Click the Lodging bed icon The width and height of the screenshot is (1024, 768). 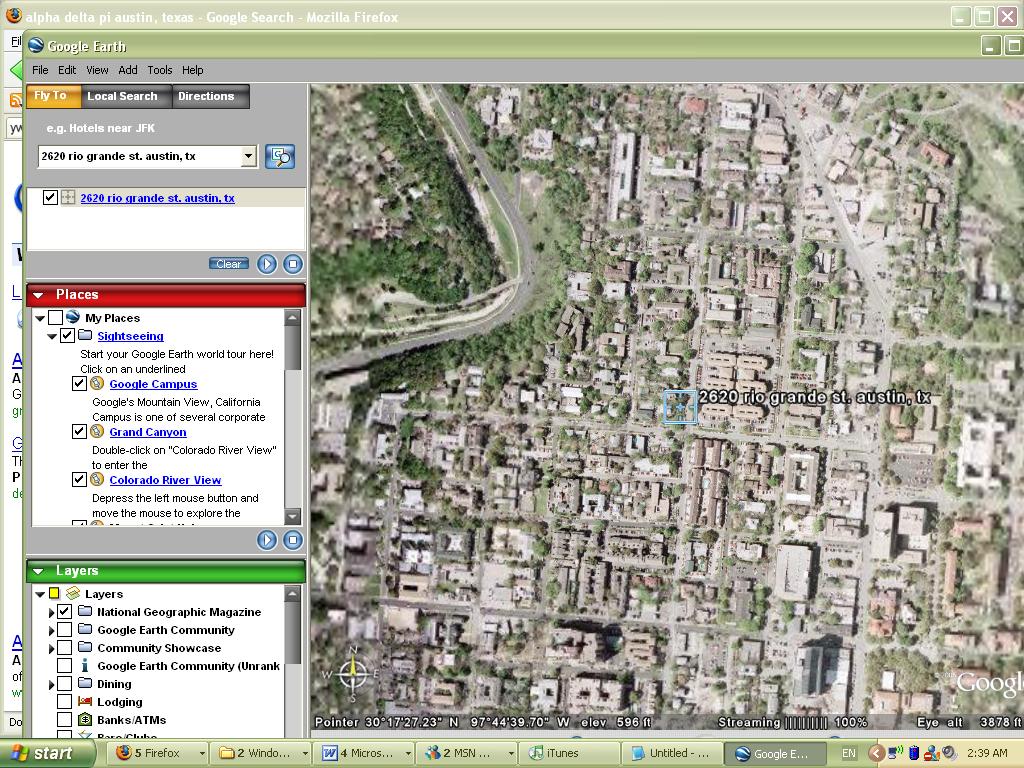click(x=85, y=701)
